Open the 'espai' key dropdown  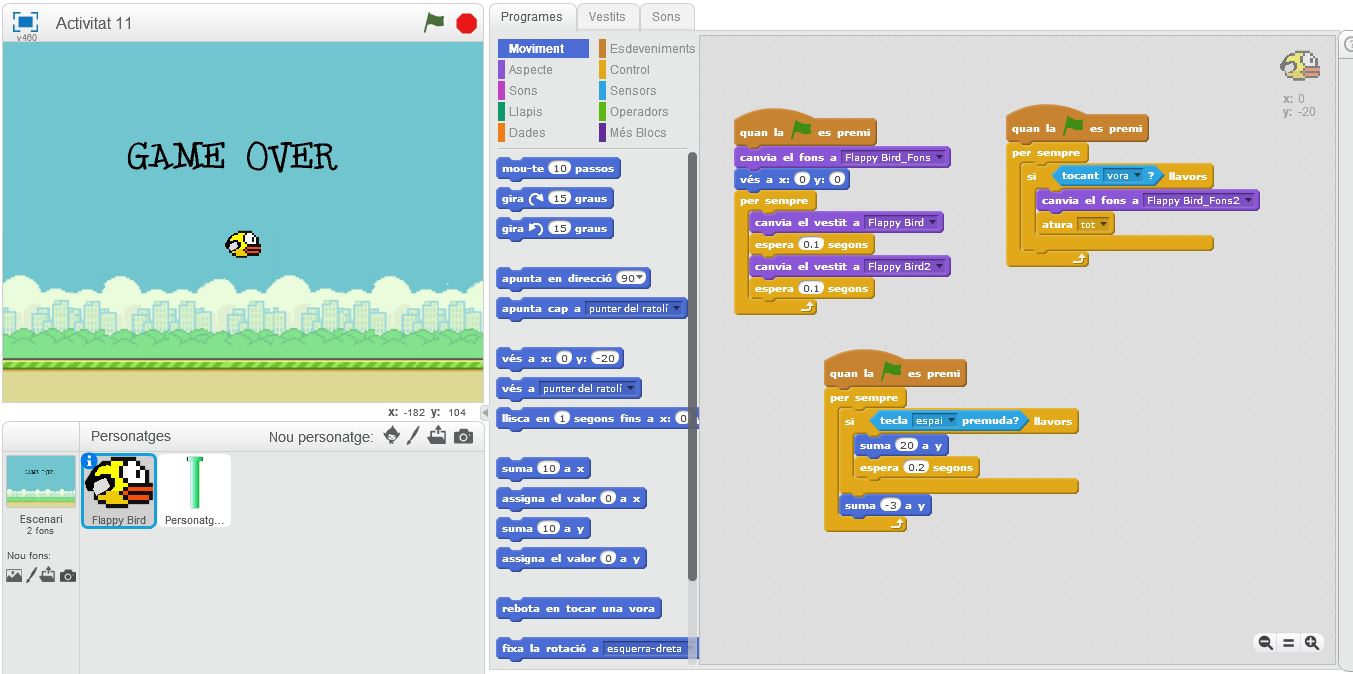935,421
